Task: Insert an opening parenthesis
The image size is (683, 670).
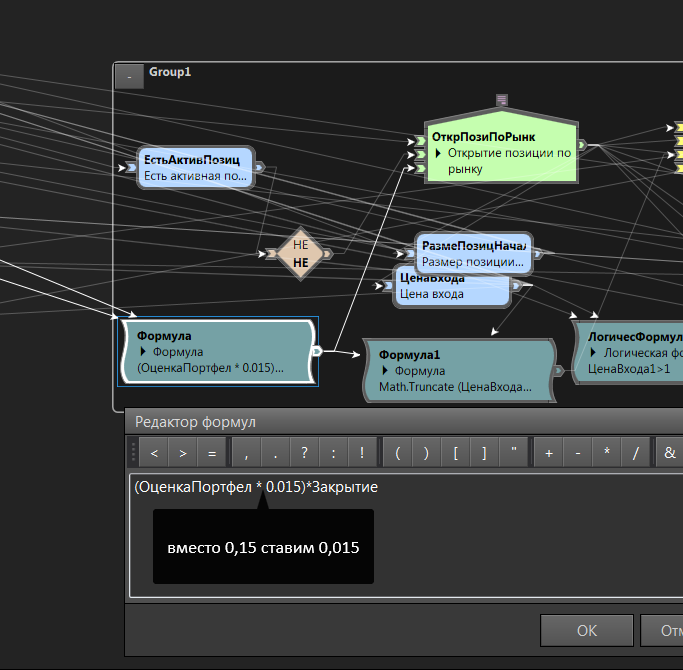Action: [x=397, y=453]
